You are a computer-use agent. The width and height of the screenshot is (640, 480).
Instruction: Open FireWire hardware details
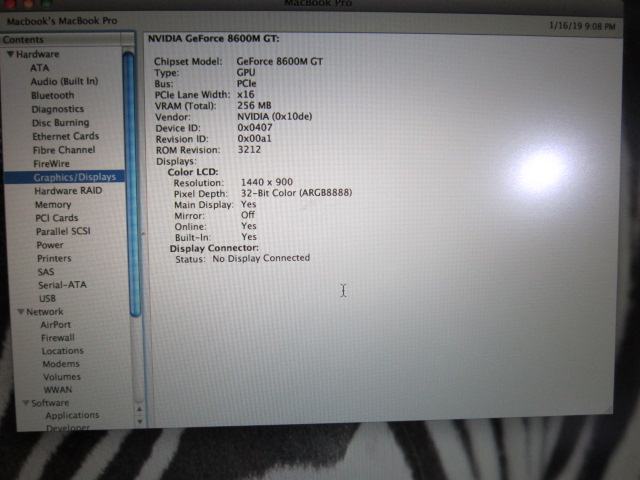pyautogui.click(x=51, y=164)
